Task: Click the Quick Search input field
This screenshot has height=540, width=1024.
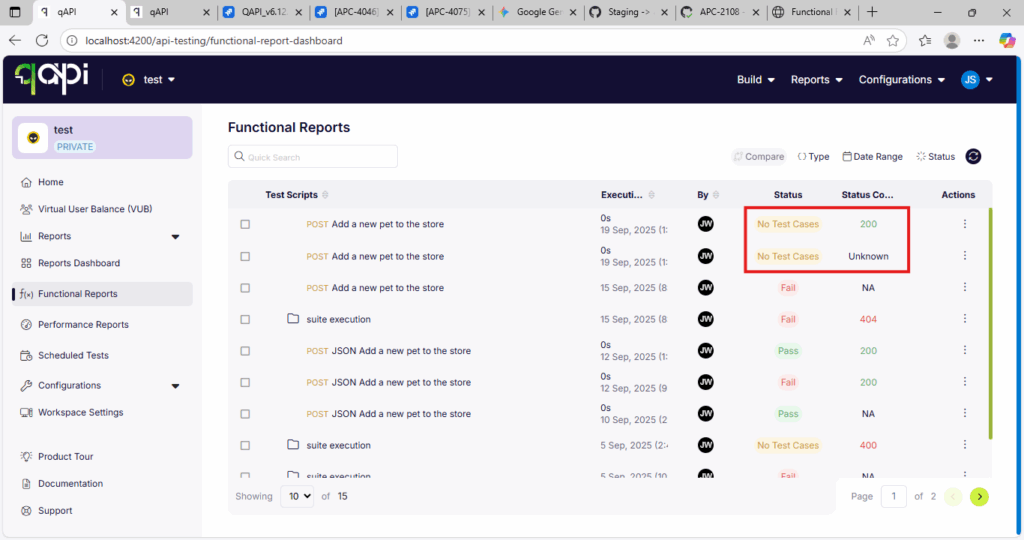Action: click(313, 157)
